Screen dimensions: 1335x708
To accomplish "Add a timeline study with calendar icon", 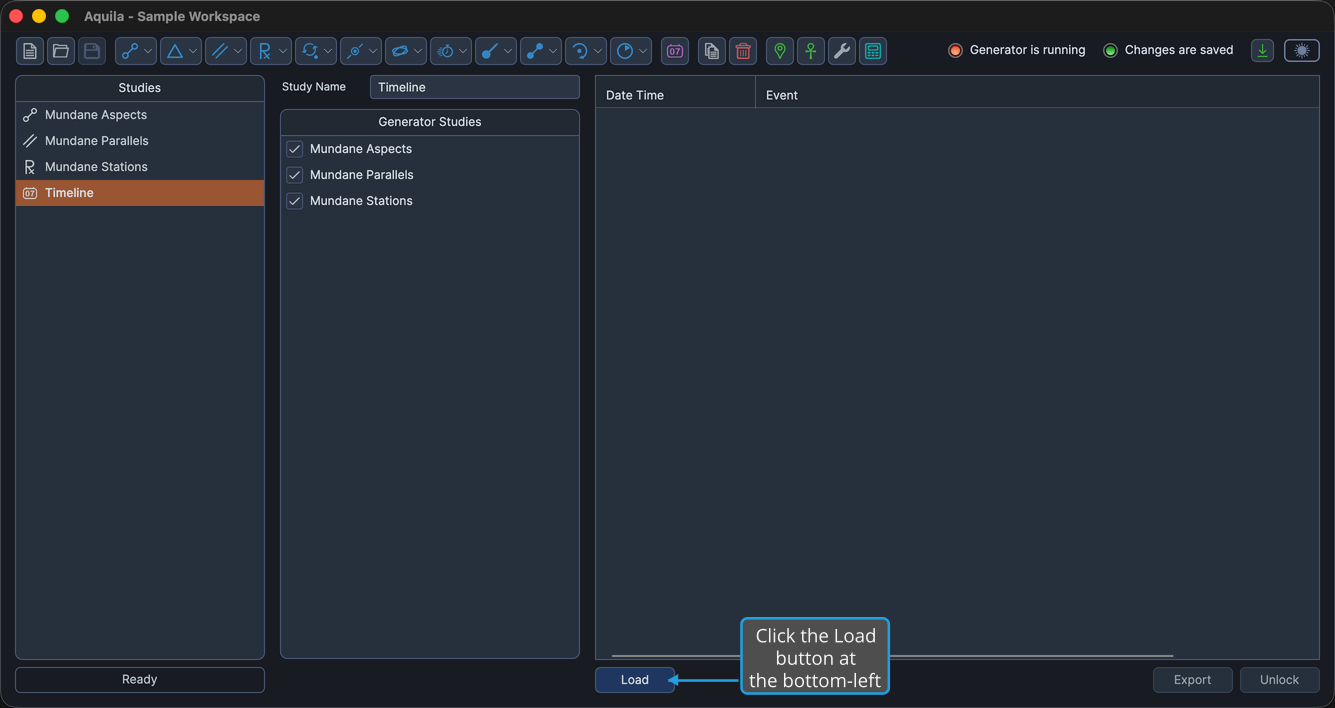I will (675, 51).
